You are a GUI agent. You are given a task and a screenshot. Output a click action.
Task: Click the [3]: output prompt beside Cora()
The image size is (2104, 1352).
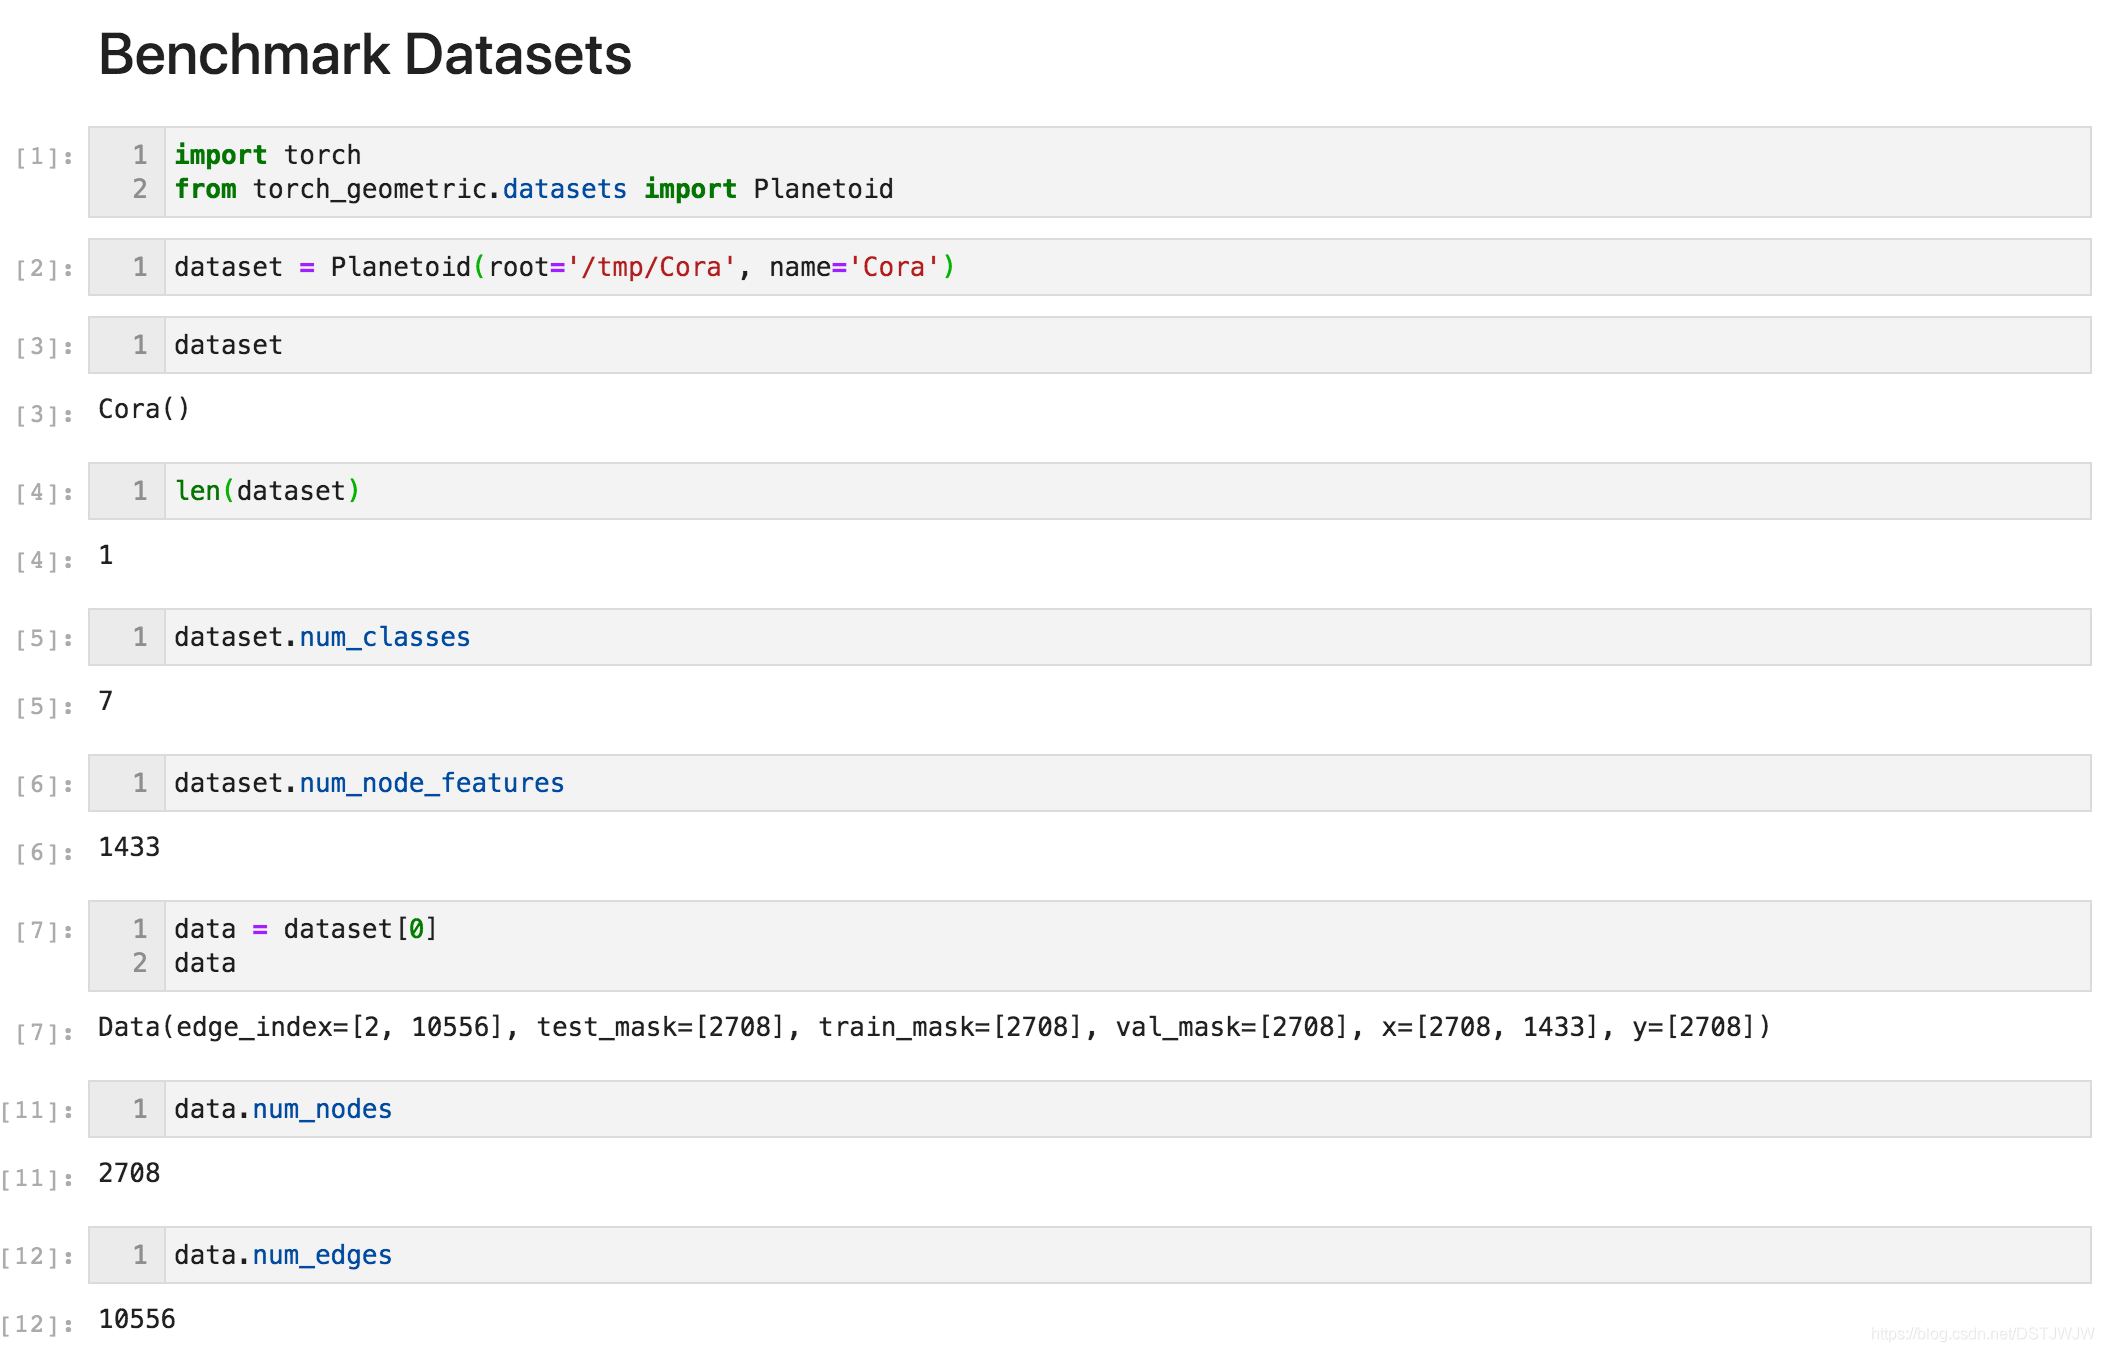point(44,415)
